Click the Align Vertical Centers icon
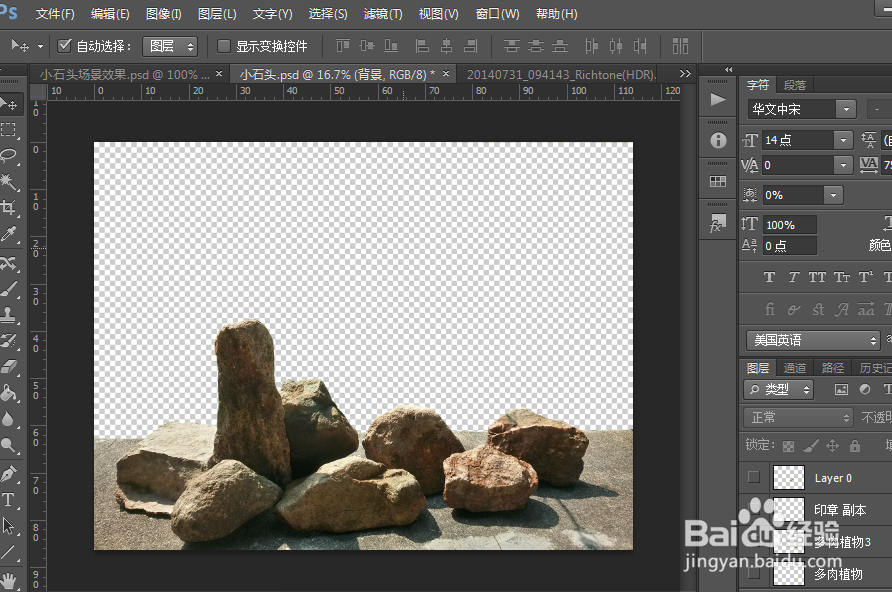 (x=367, y=45)
